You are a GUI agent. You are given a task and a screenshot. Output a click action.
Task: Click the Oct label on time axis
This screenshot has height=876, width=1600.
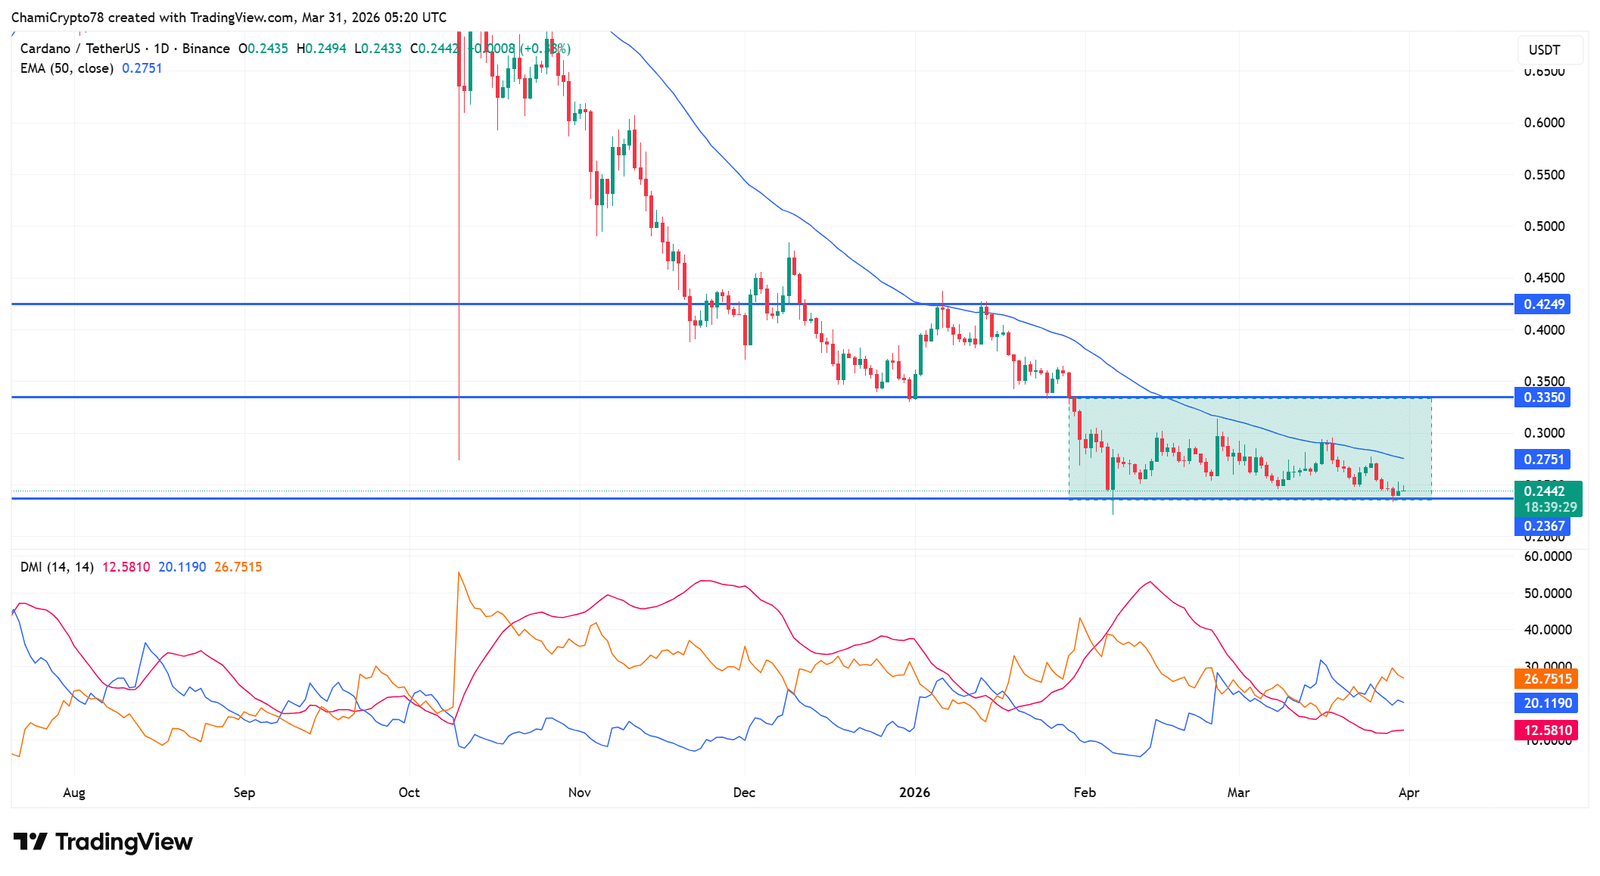(x=409, y=793)
